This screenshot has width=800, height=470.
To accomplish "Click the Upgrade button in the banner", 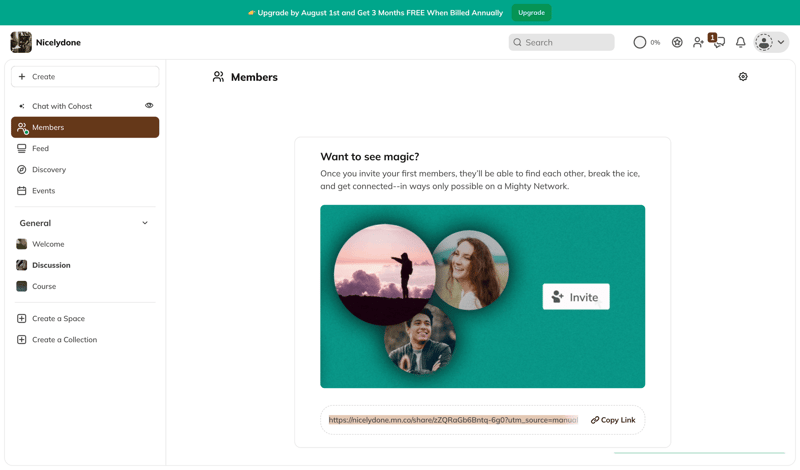I will click(x=531, y=13).
